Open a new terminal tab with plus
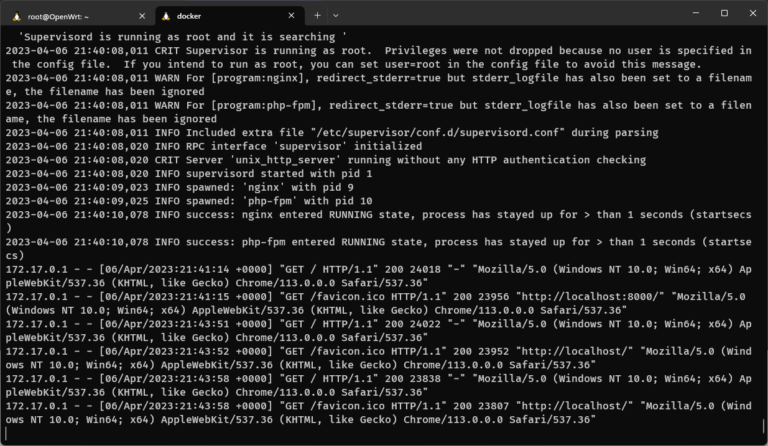The height and width of the screenshot is (446, 768). tap(317, 16)
